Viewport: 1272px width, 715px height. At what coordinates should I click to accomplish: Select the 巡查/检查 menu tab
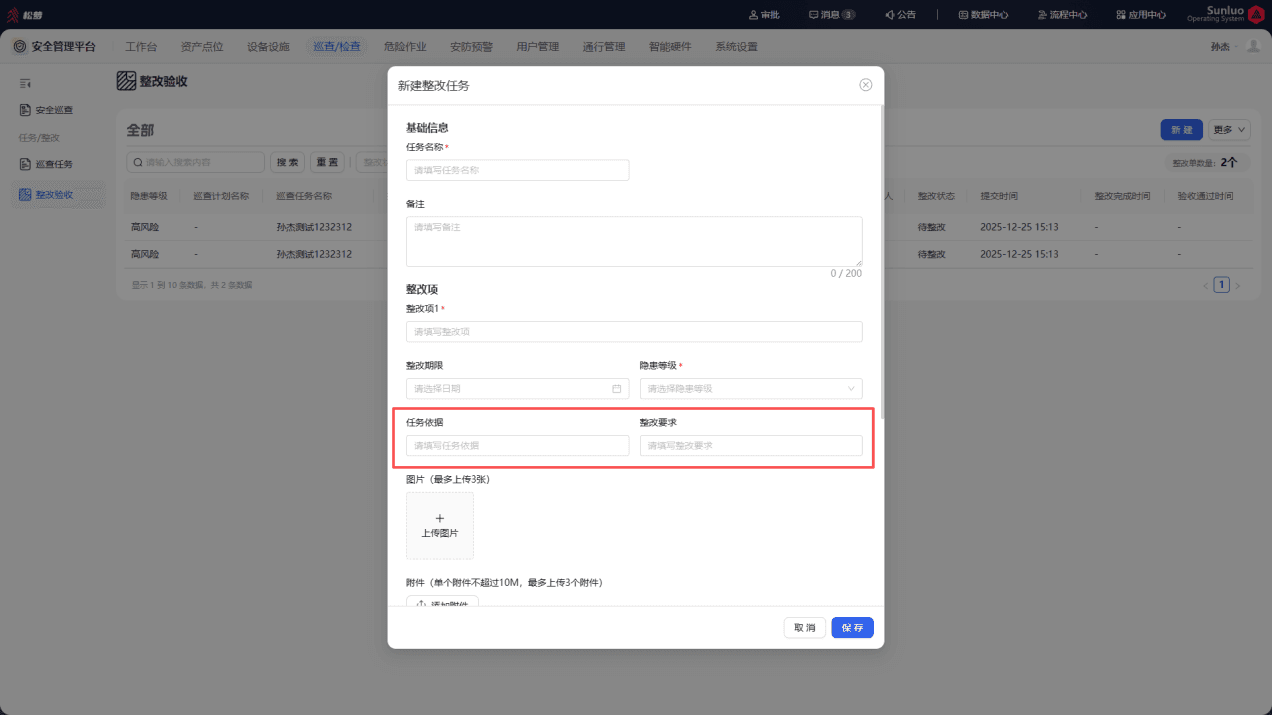[x=336, y=47]
